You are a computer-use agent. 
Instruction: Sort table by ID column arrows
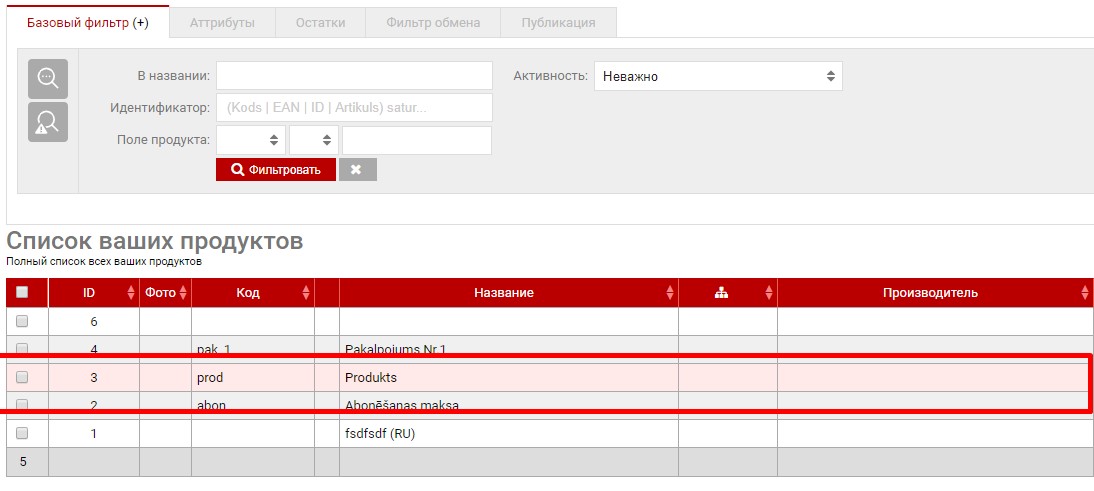pos(131,293)
